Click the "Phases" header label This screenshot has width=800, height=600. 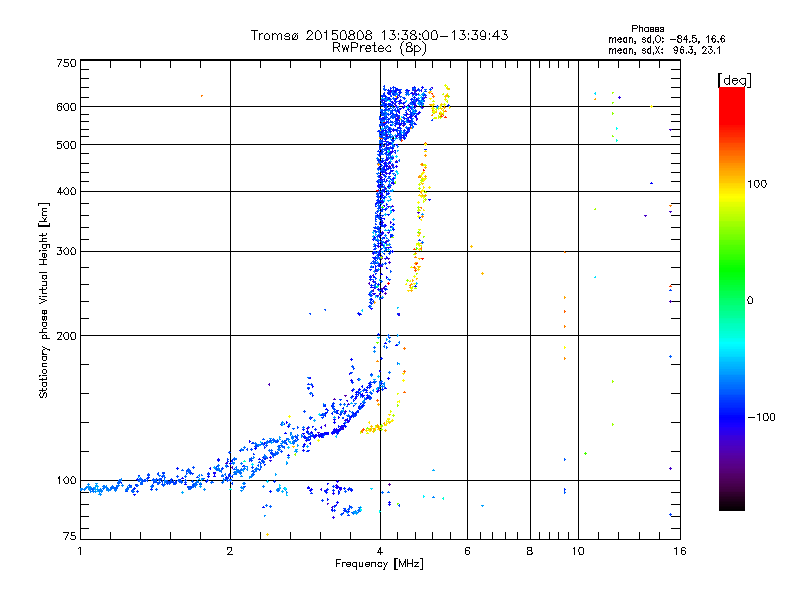coord(647,29)
